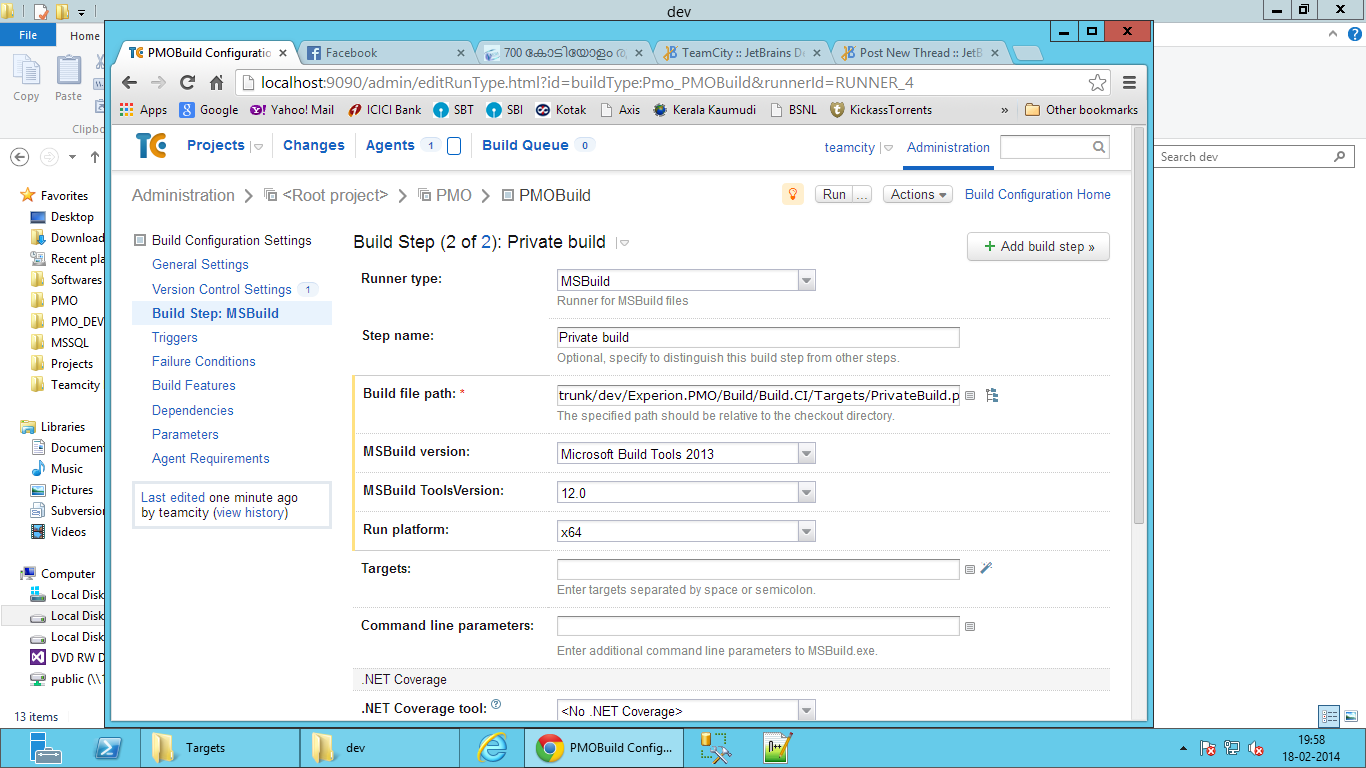Click the Explorer Copy ribbon icon
This screenshot has height=768, width=1366.
coord(26,79)
